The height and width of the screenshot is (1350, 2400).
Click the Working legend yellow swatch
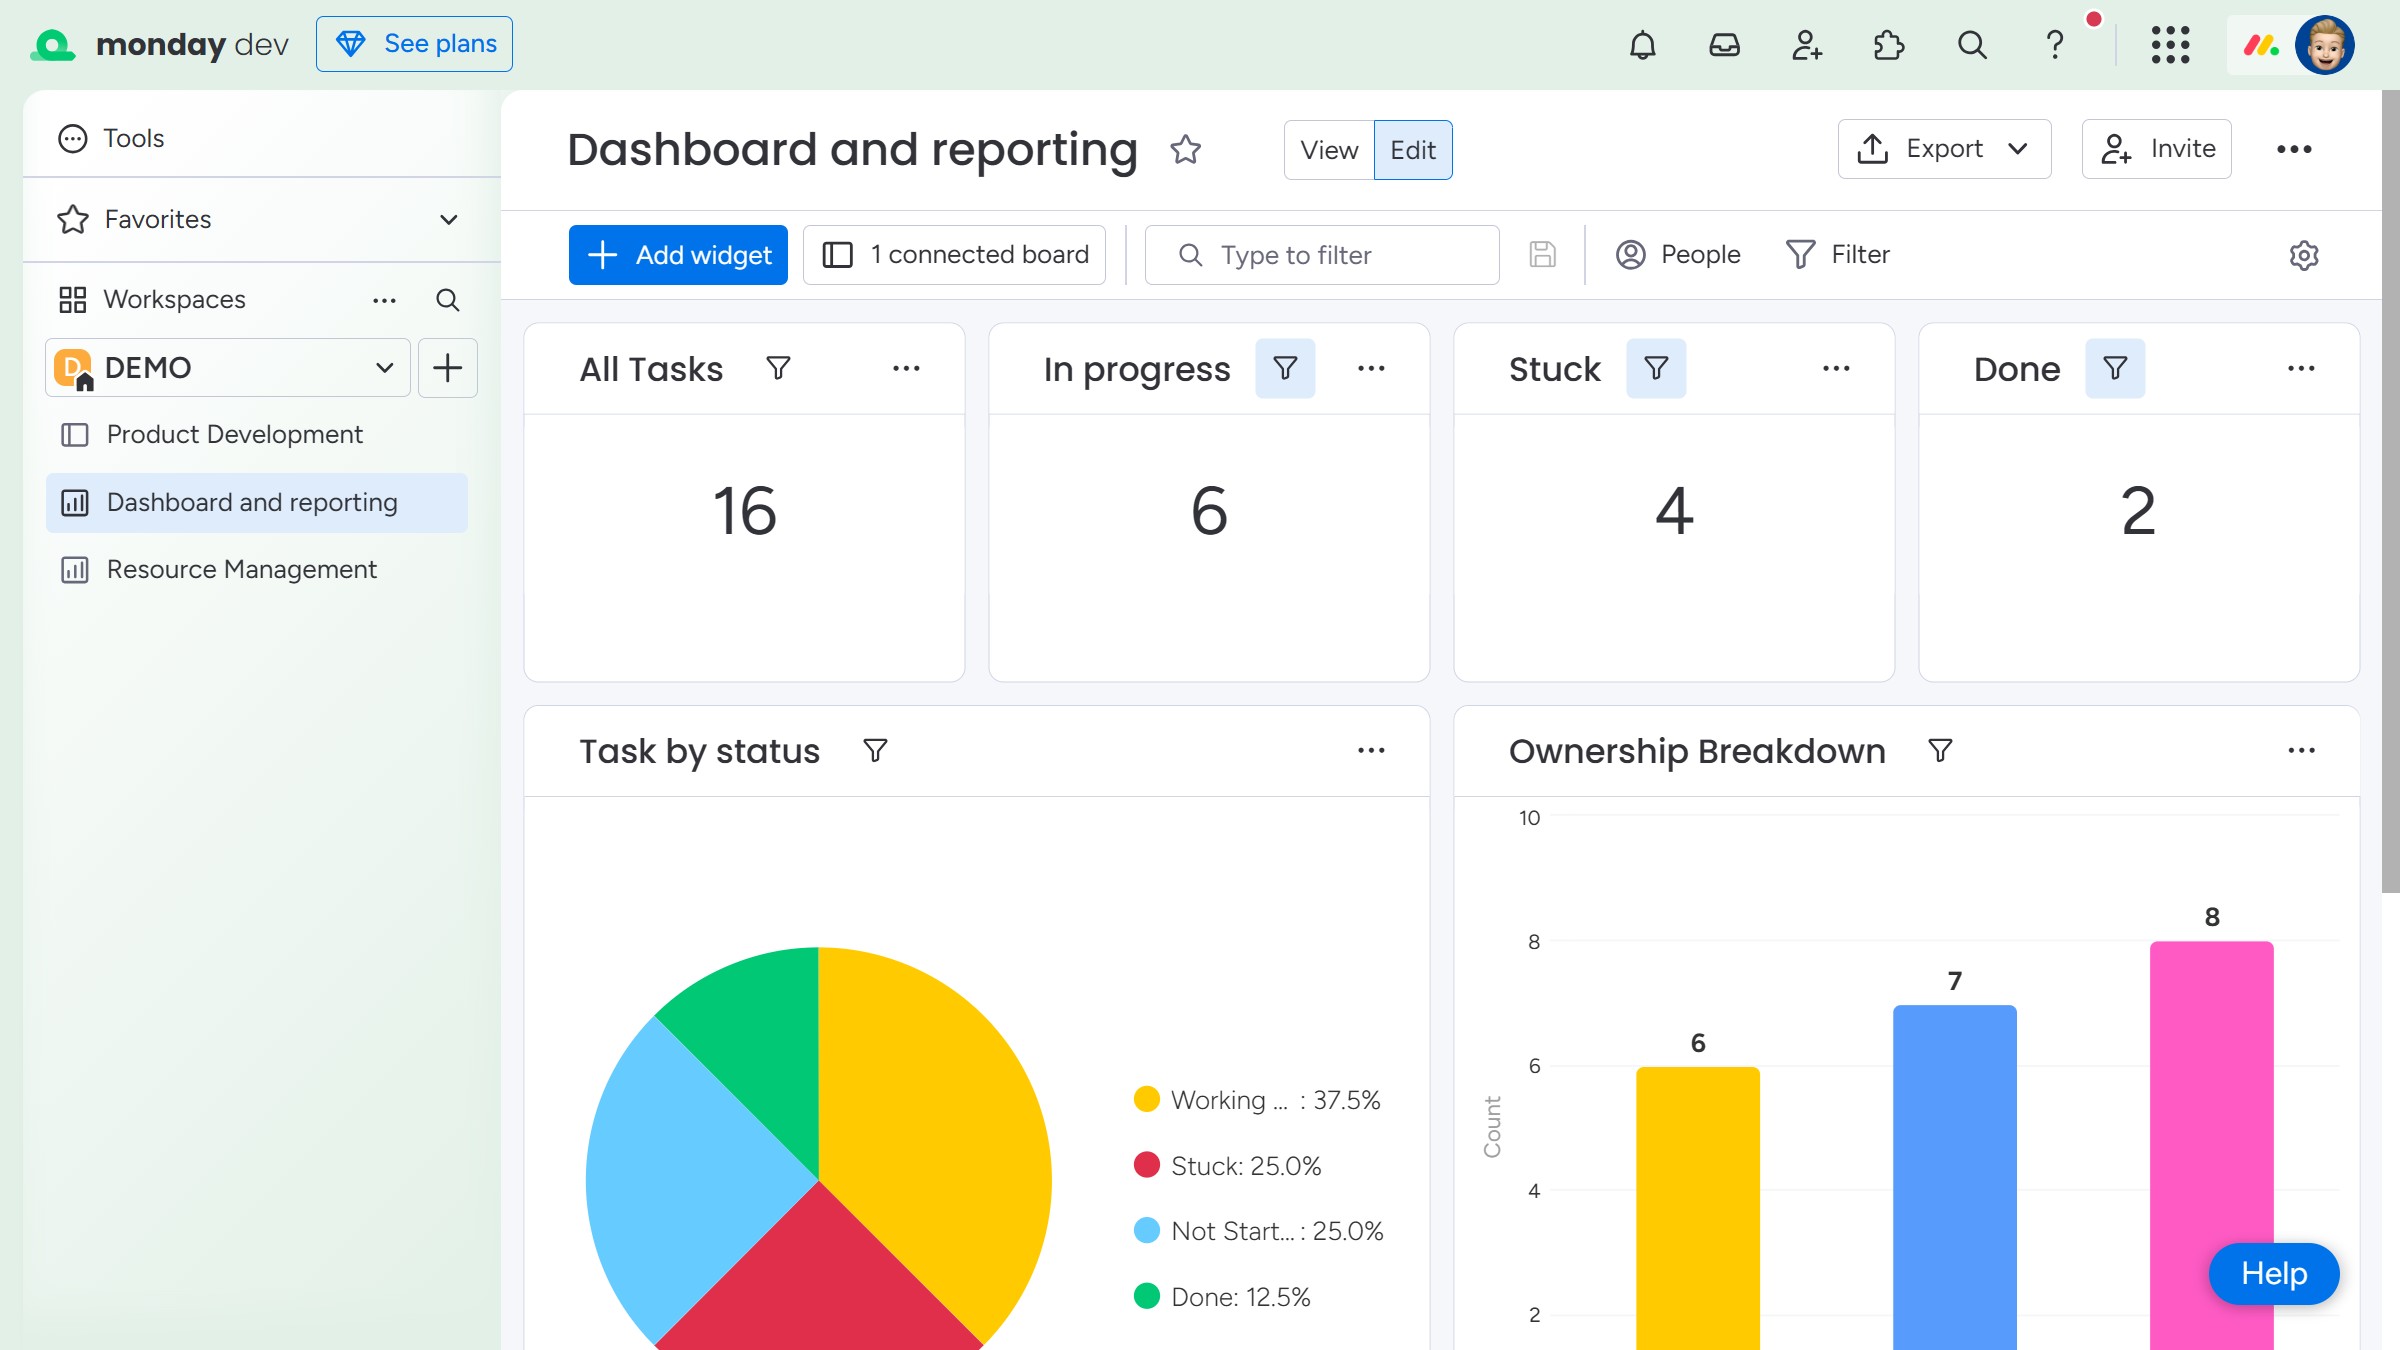point(1146,1100)
